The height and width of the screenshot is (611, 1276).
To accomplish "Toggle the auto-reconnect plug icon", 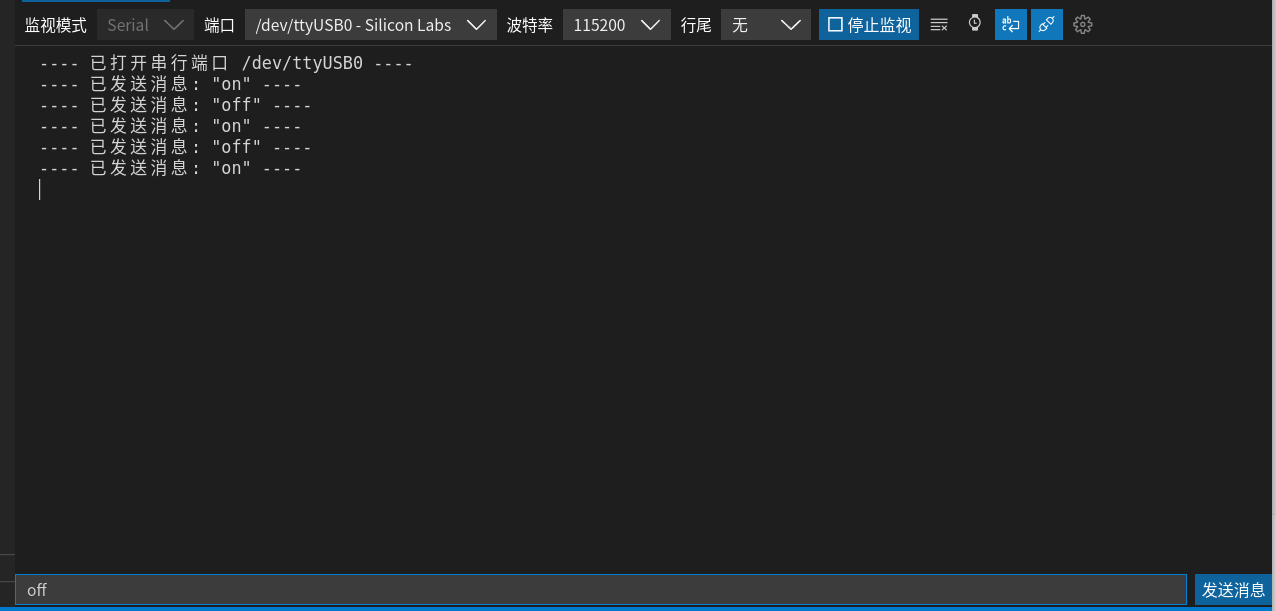I will [1046, 25].
